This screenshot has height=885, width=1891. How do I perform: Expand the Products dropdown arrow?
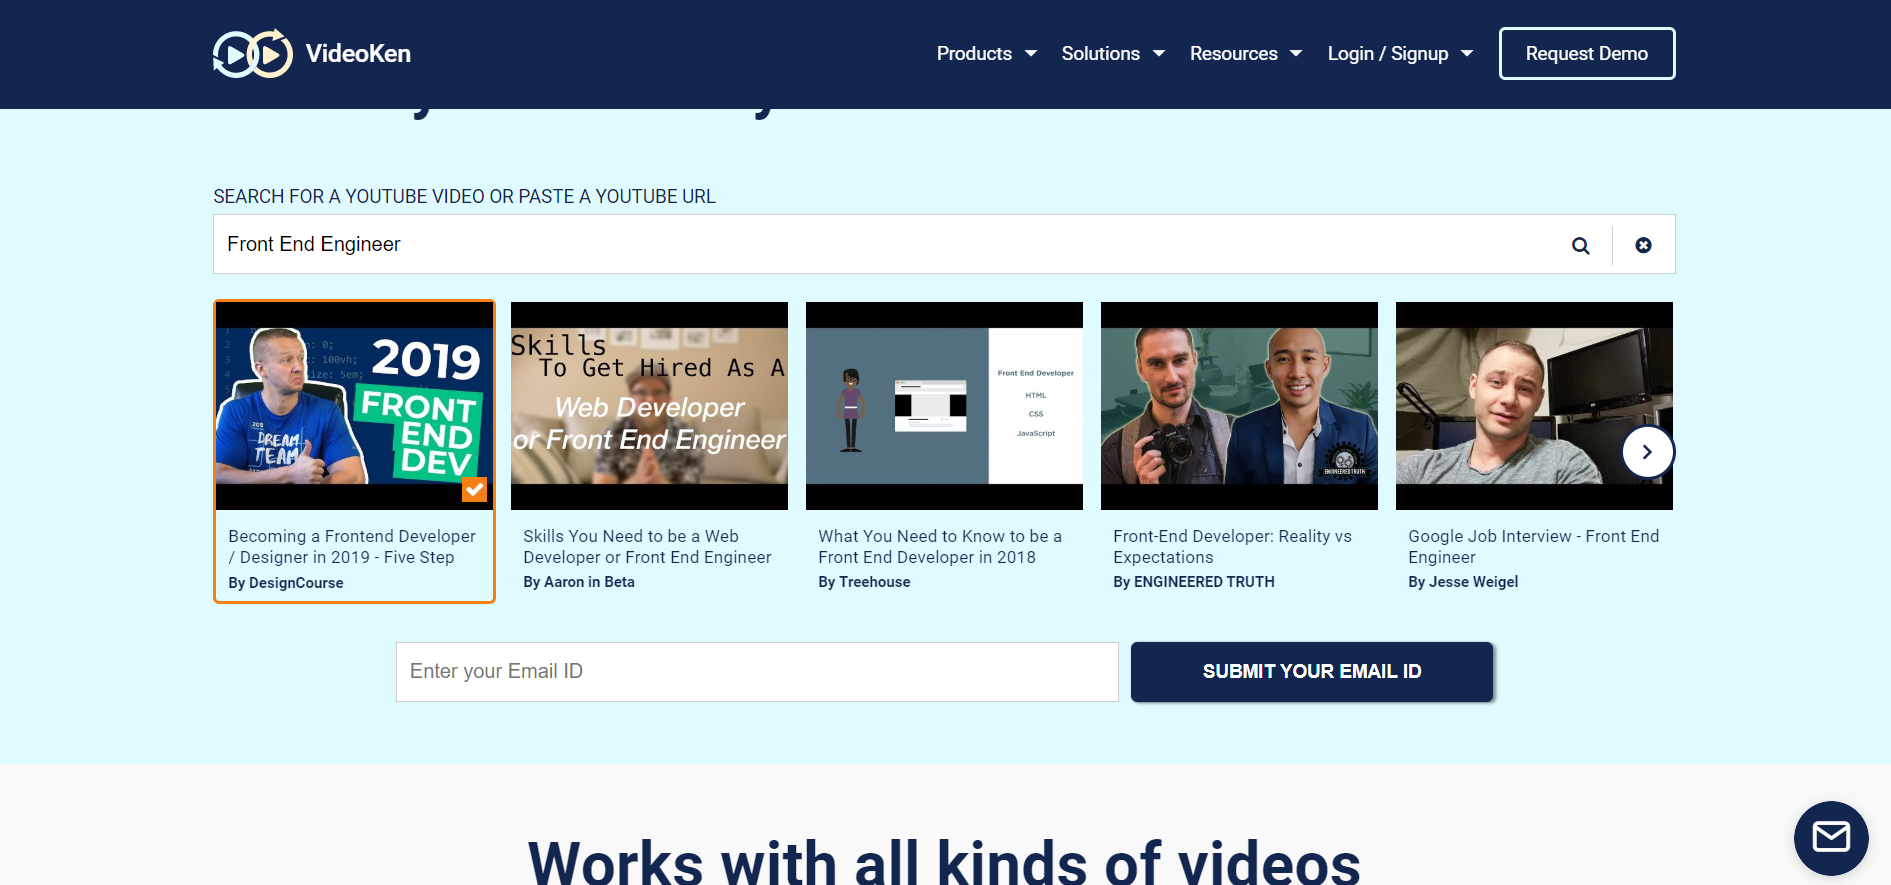1031,54
